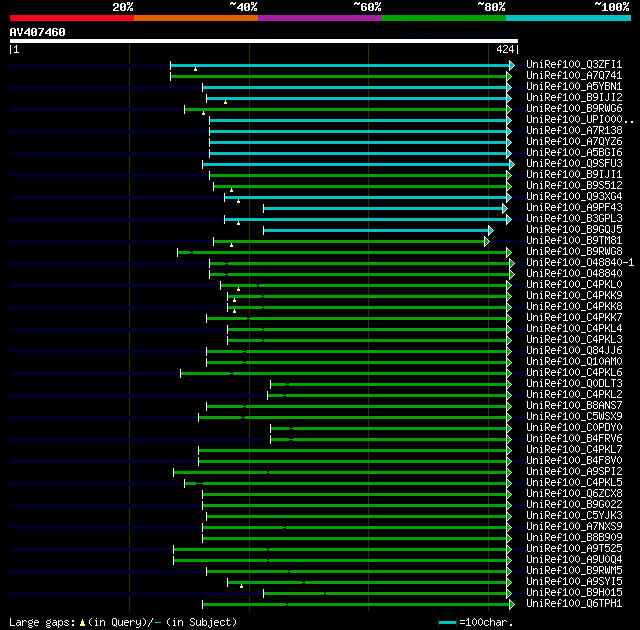Open the UniRef100_C5YJK3 entry
The height and width of the screenshot is (630, 640).
574,516
